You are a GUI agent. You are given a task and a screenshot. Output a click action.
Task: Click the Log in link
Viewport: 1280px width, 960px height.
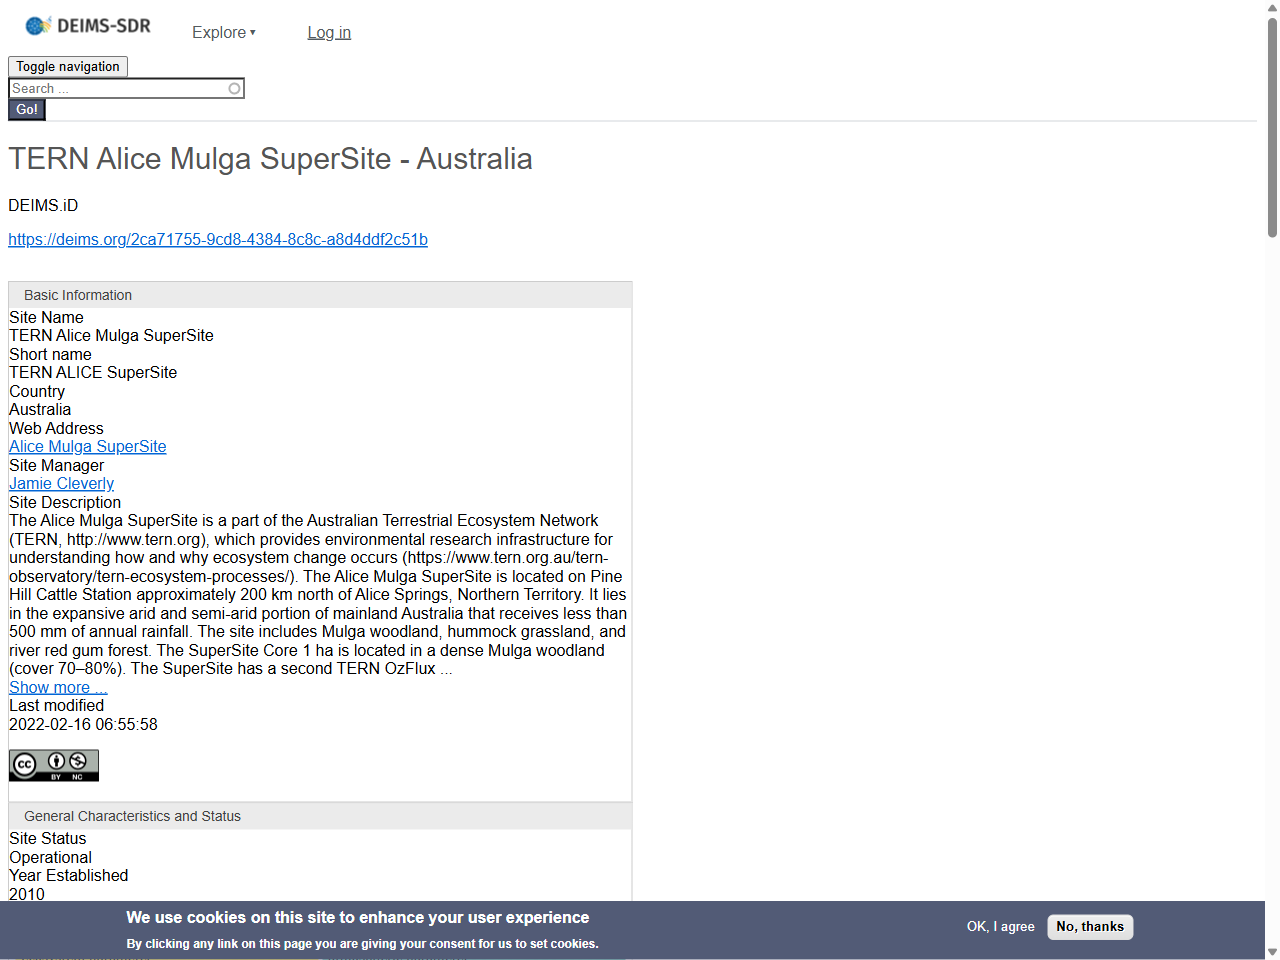click(329, 32)
